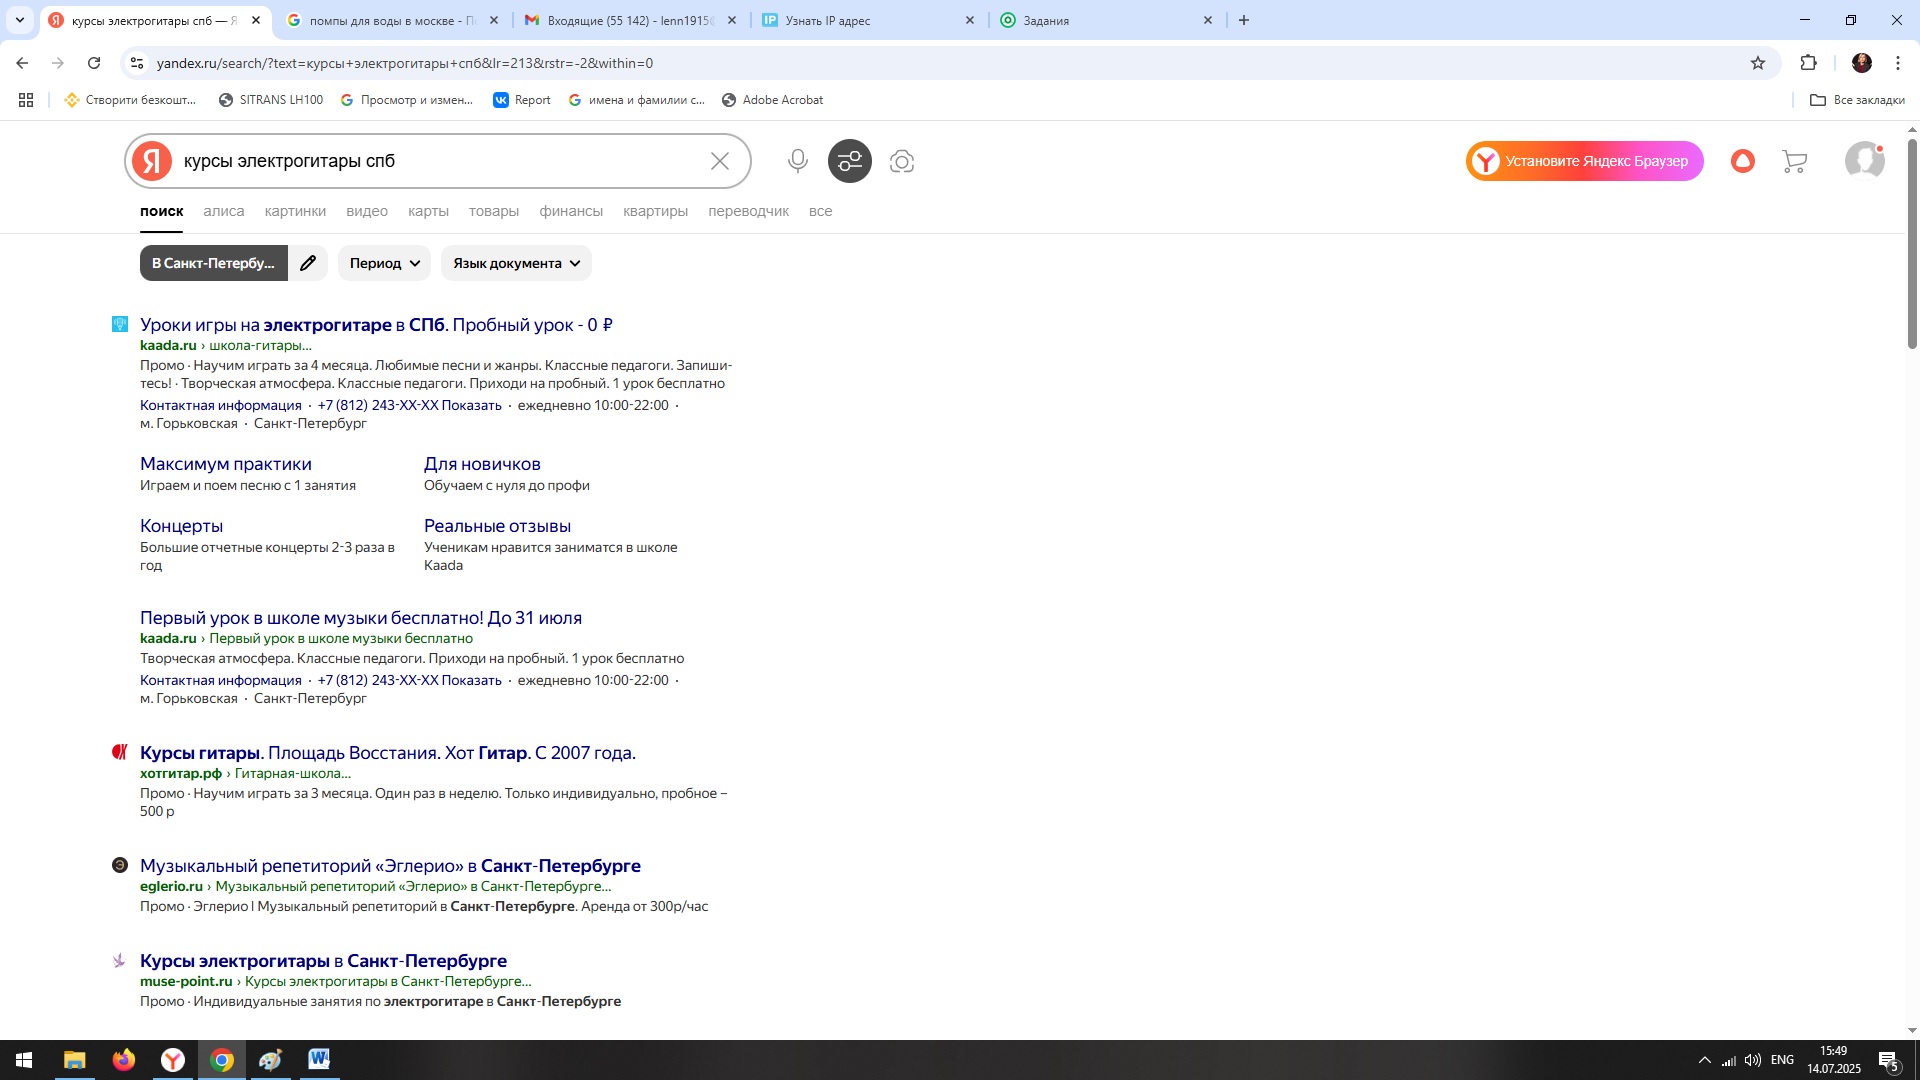Open Firefox from taskbar
Viewport: 1920px width, 1080px height.
pos(124,1060)
